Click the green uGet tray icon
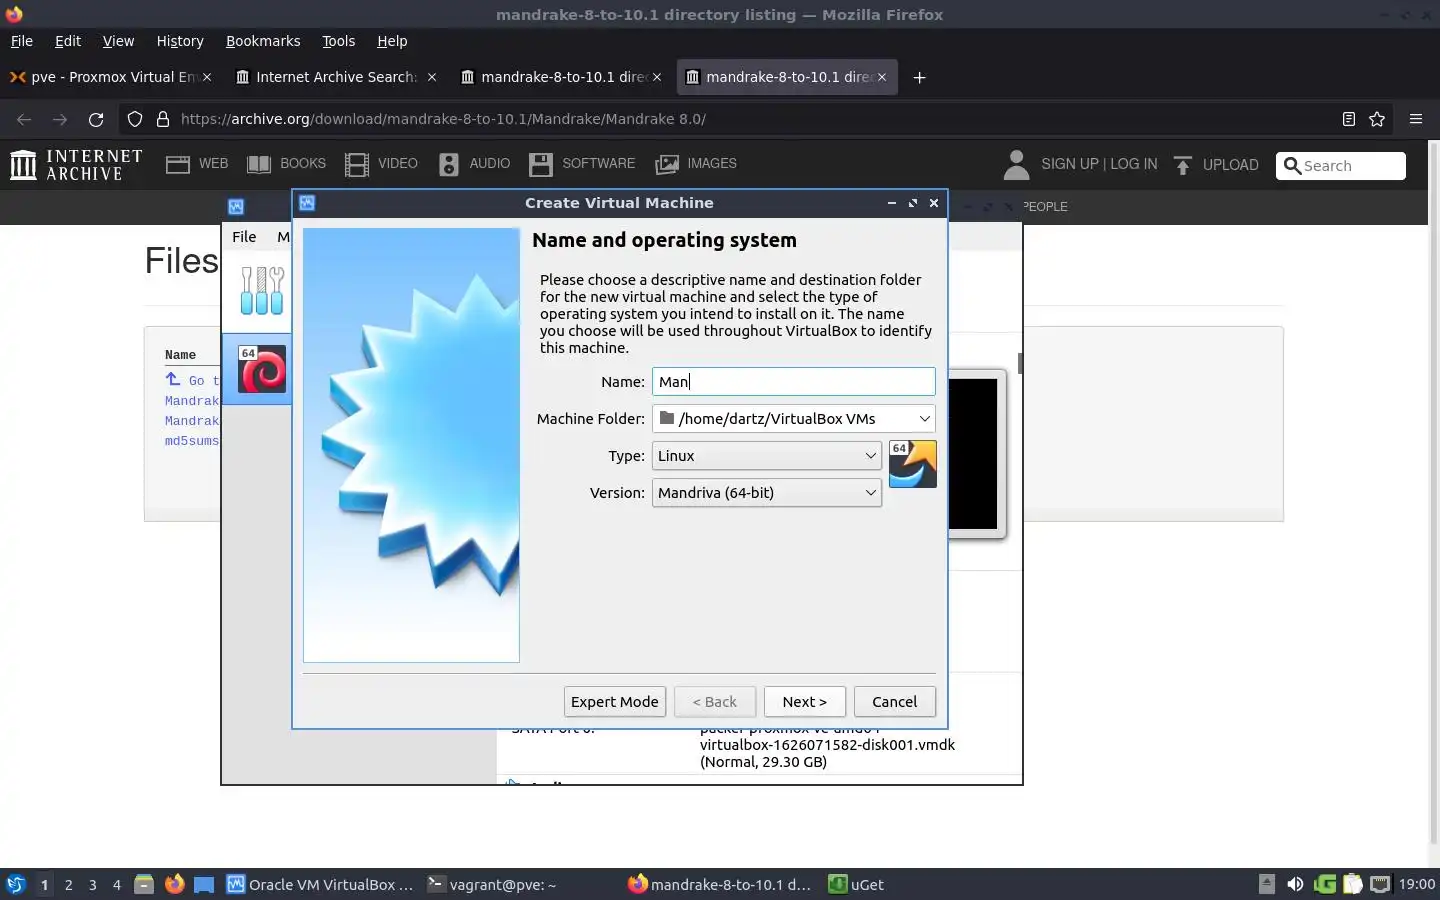Viewport: 1440px width, 900px height. (1325, 884)
